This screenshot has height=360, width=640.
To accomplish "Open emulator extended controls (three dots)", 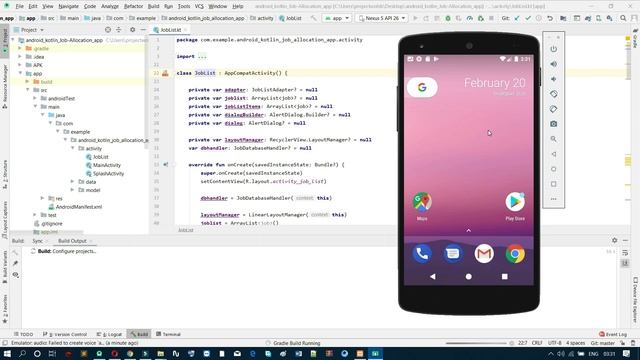I will (x=553, y=199).
